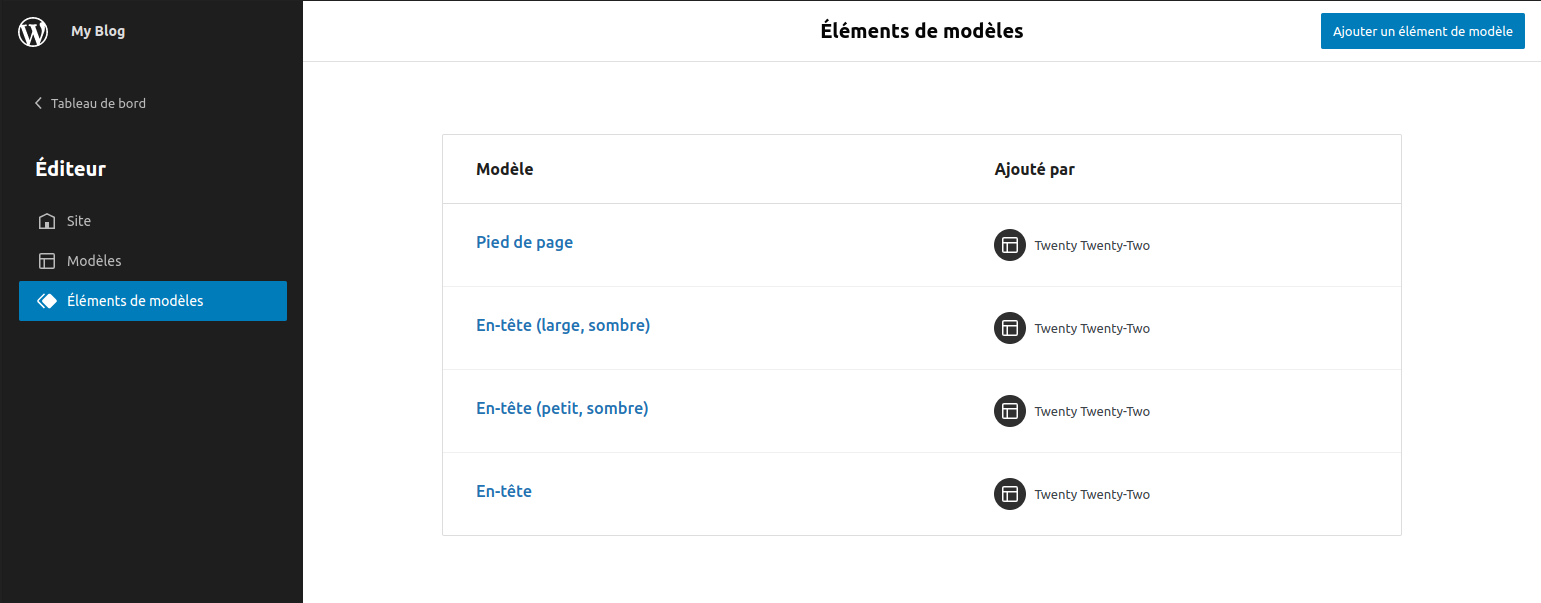Click the theme icon in Pied de page row
The image size is (1541, 603).
(x=1010, y=245)
